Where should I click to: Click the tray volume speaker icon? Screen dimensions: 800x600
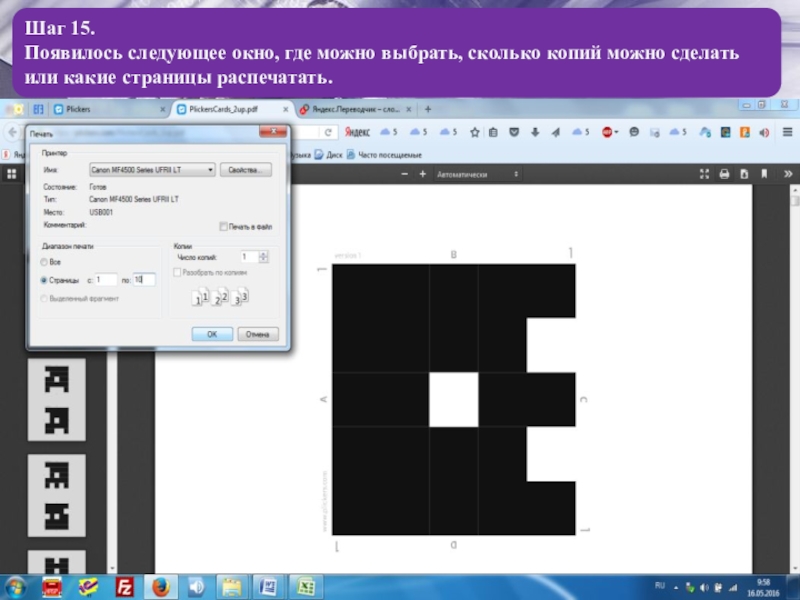coord(705,588)
